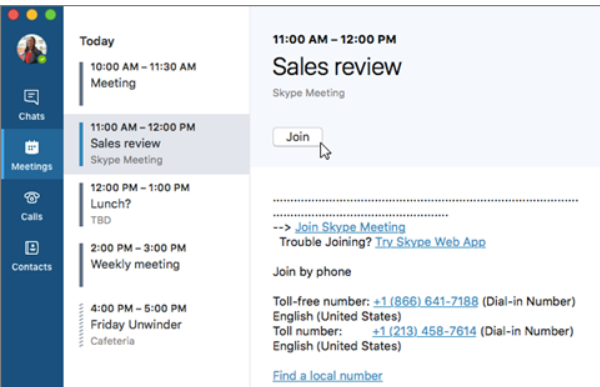The height and width of the screenshot is (387, 600).
Task: Click the green presence status badge
Action: coord(42,59)
